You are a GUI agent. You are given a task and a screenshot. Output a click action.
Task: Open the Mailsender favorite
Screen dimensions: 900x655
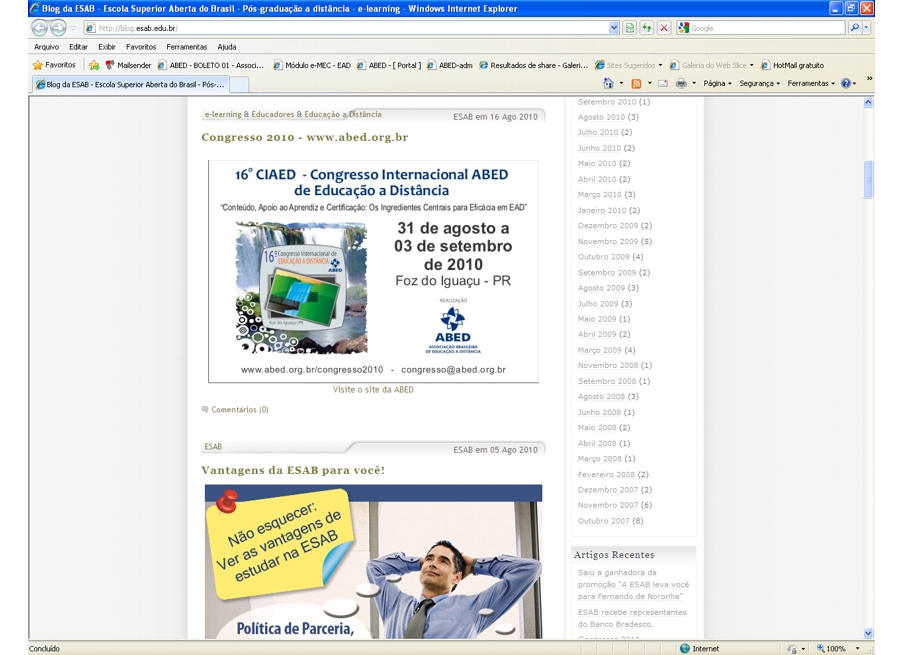point(128,65)
